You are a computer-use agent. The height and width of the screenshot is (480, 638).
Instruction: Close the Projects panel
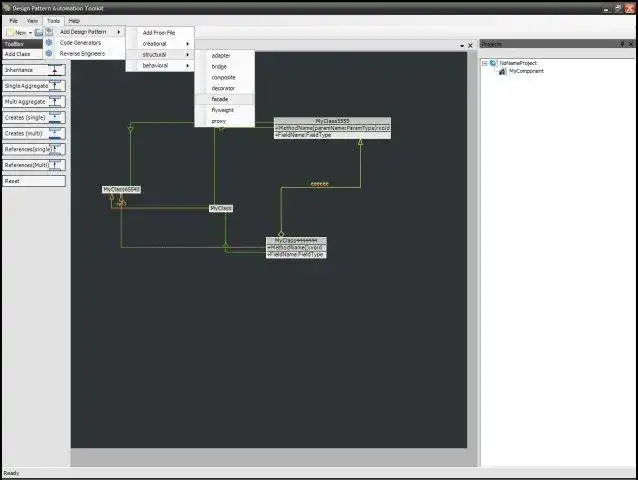point(631,44)
